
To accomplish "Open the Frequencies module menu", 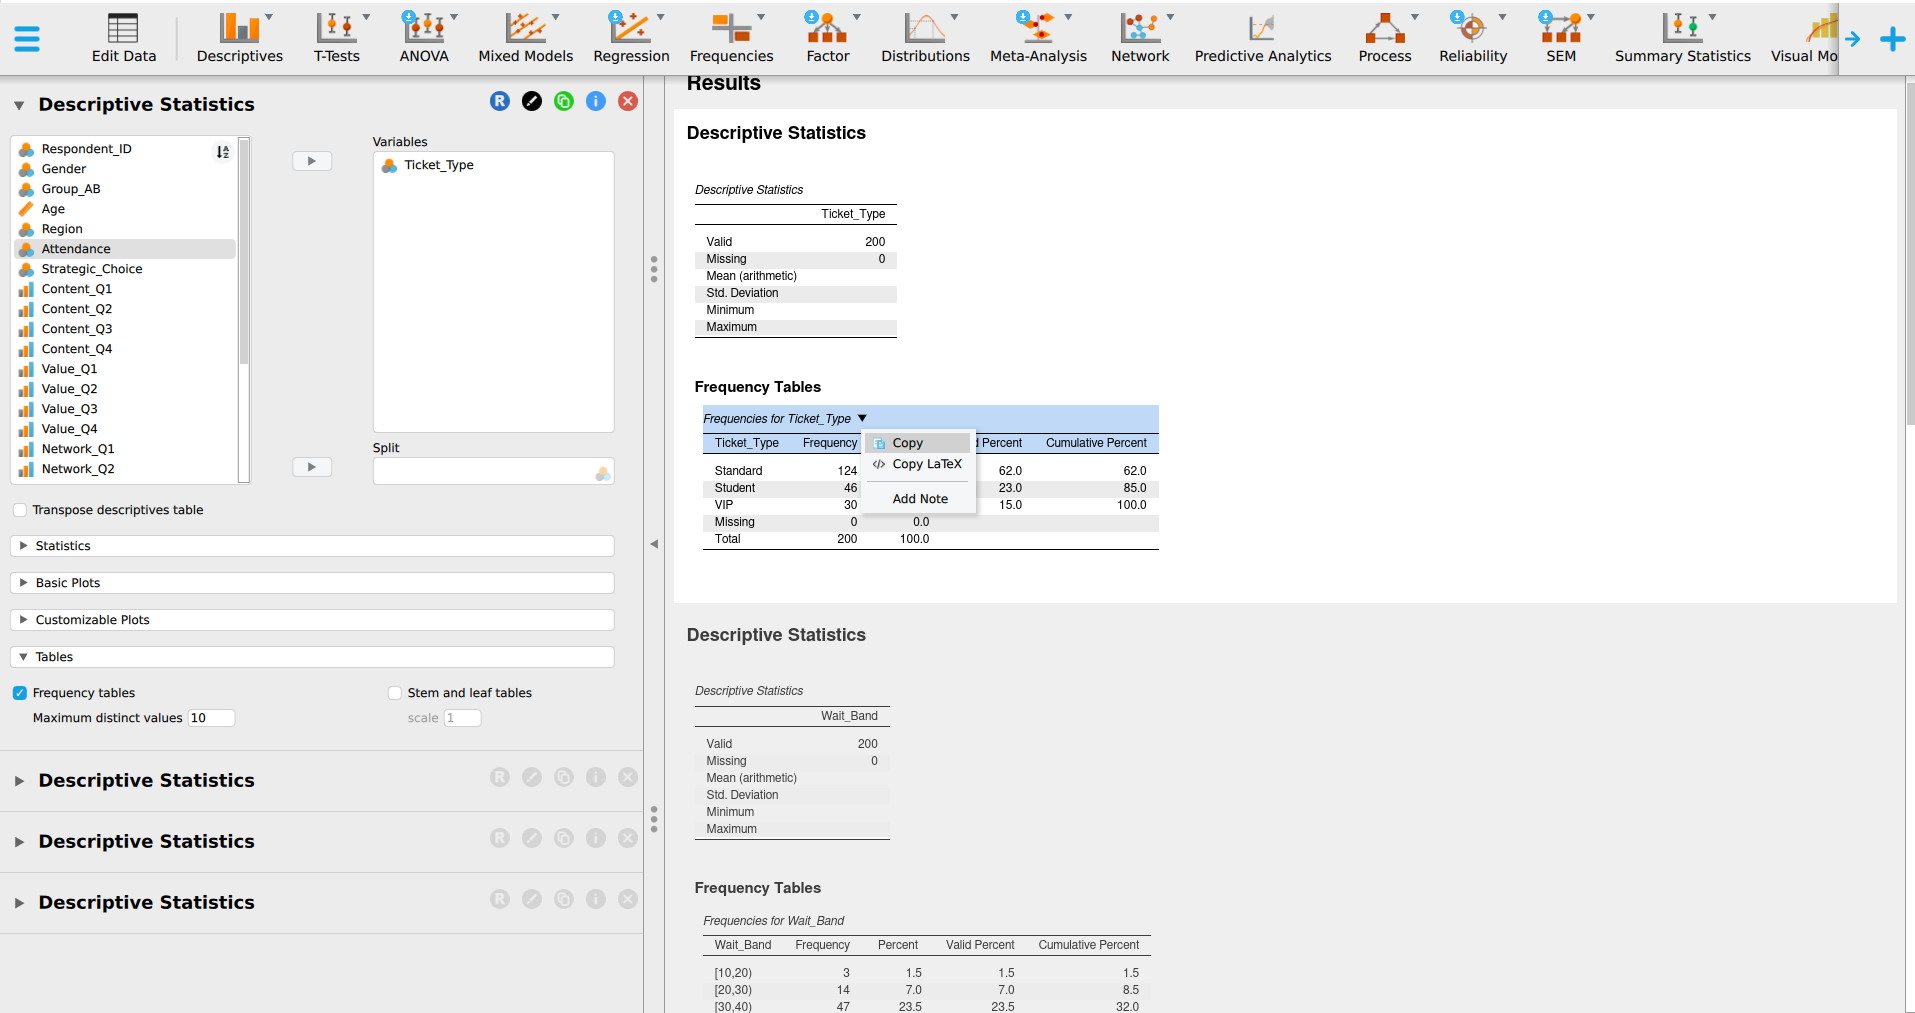I will [x=731, y=39].
